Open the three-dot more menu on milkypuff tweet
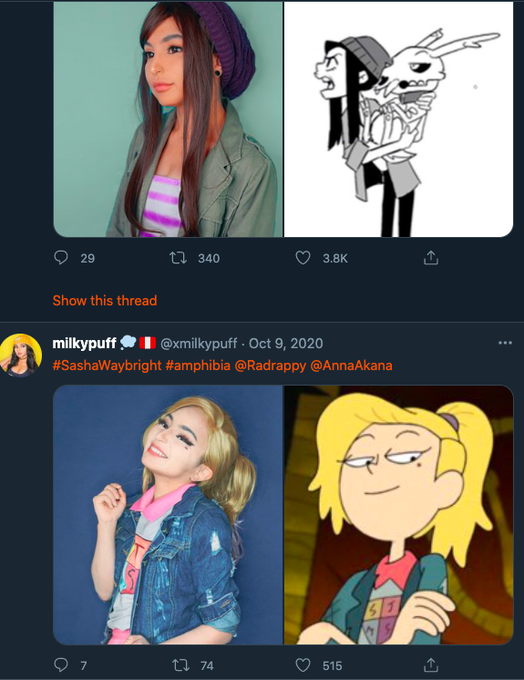 [x=505, y=343]
